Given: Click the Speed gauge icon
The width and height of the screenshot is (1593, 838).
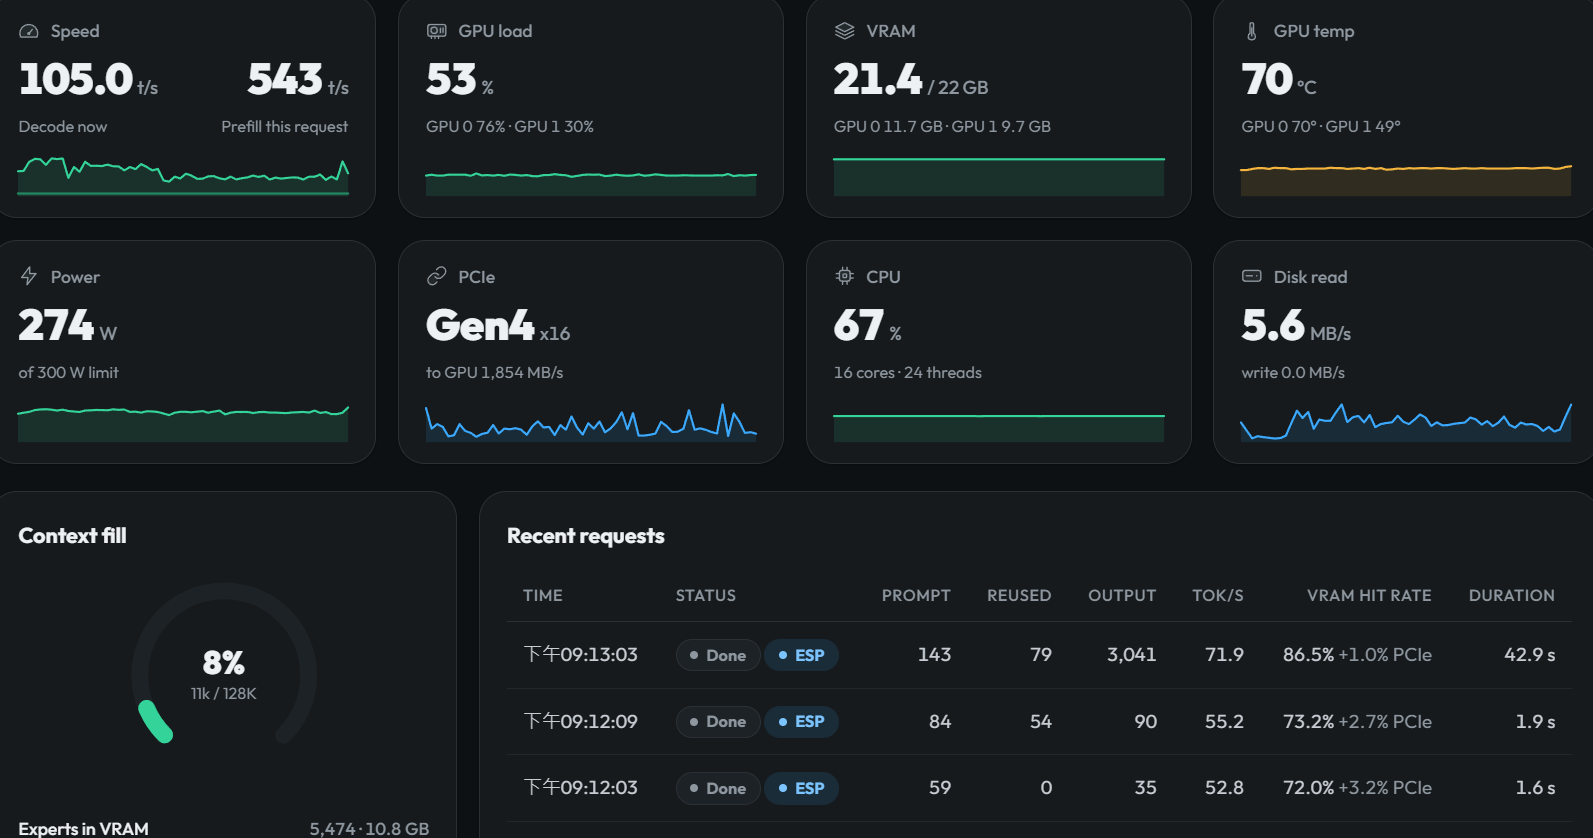Looking at the screenshot, I should [x=29, y=31].
